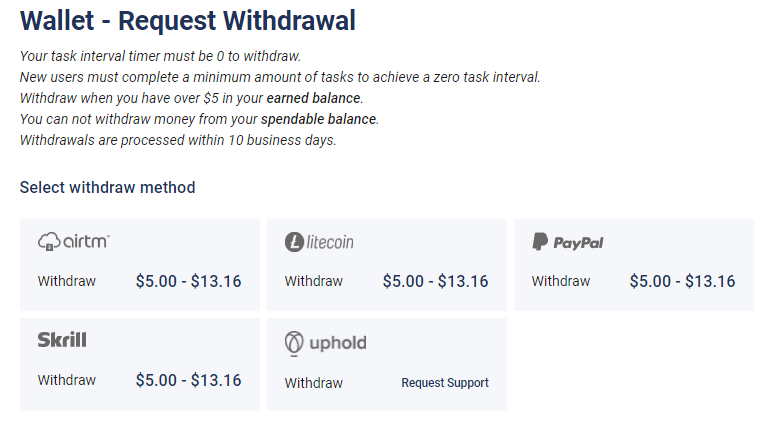Click the Litecoin logo
The height and width of the screenshot is (436, 763).
(319, 242)
